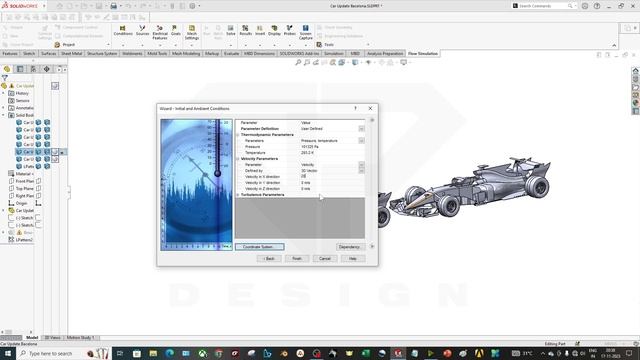Click the Dependency button
Image resolution: width=640 pixels, height=360 pixels.
tap(350, 247)
